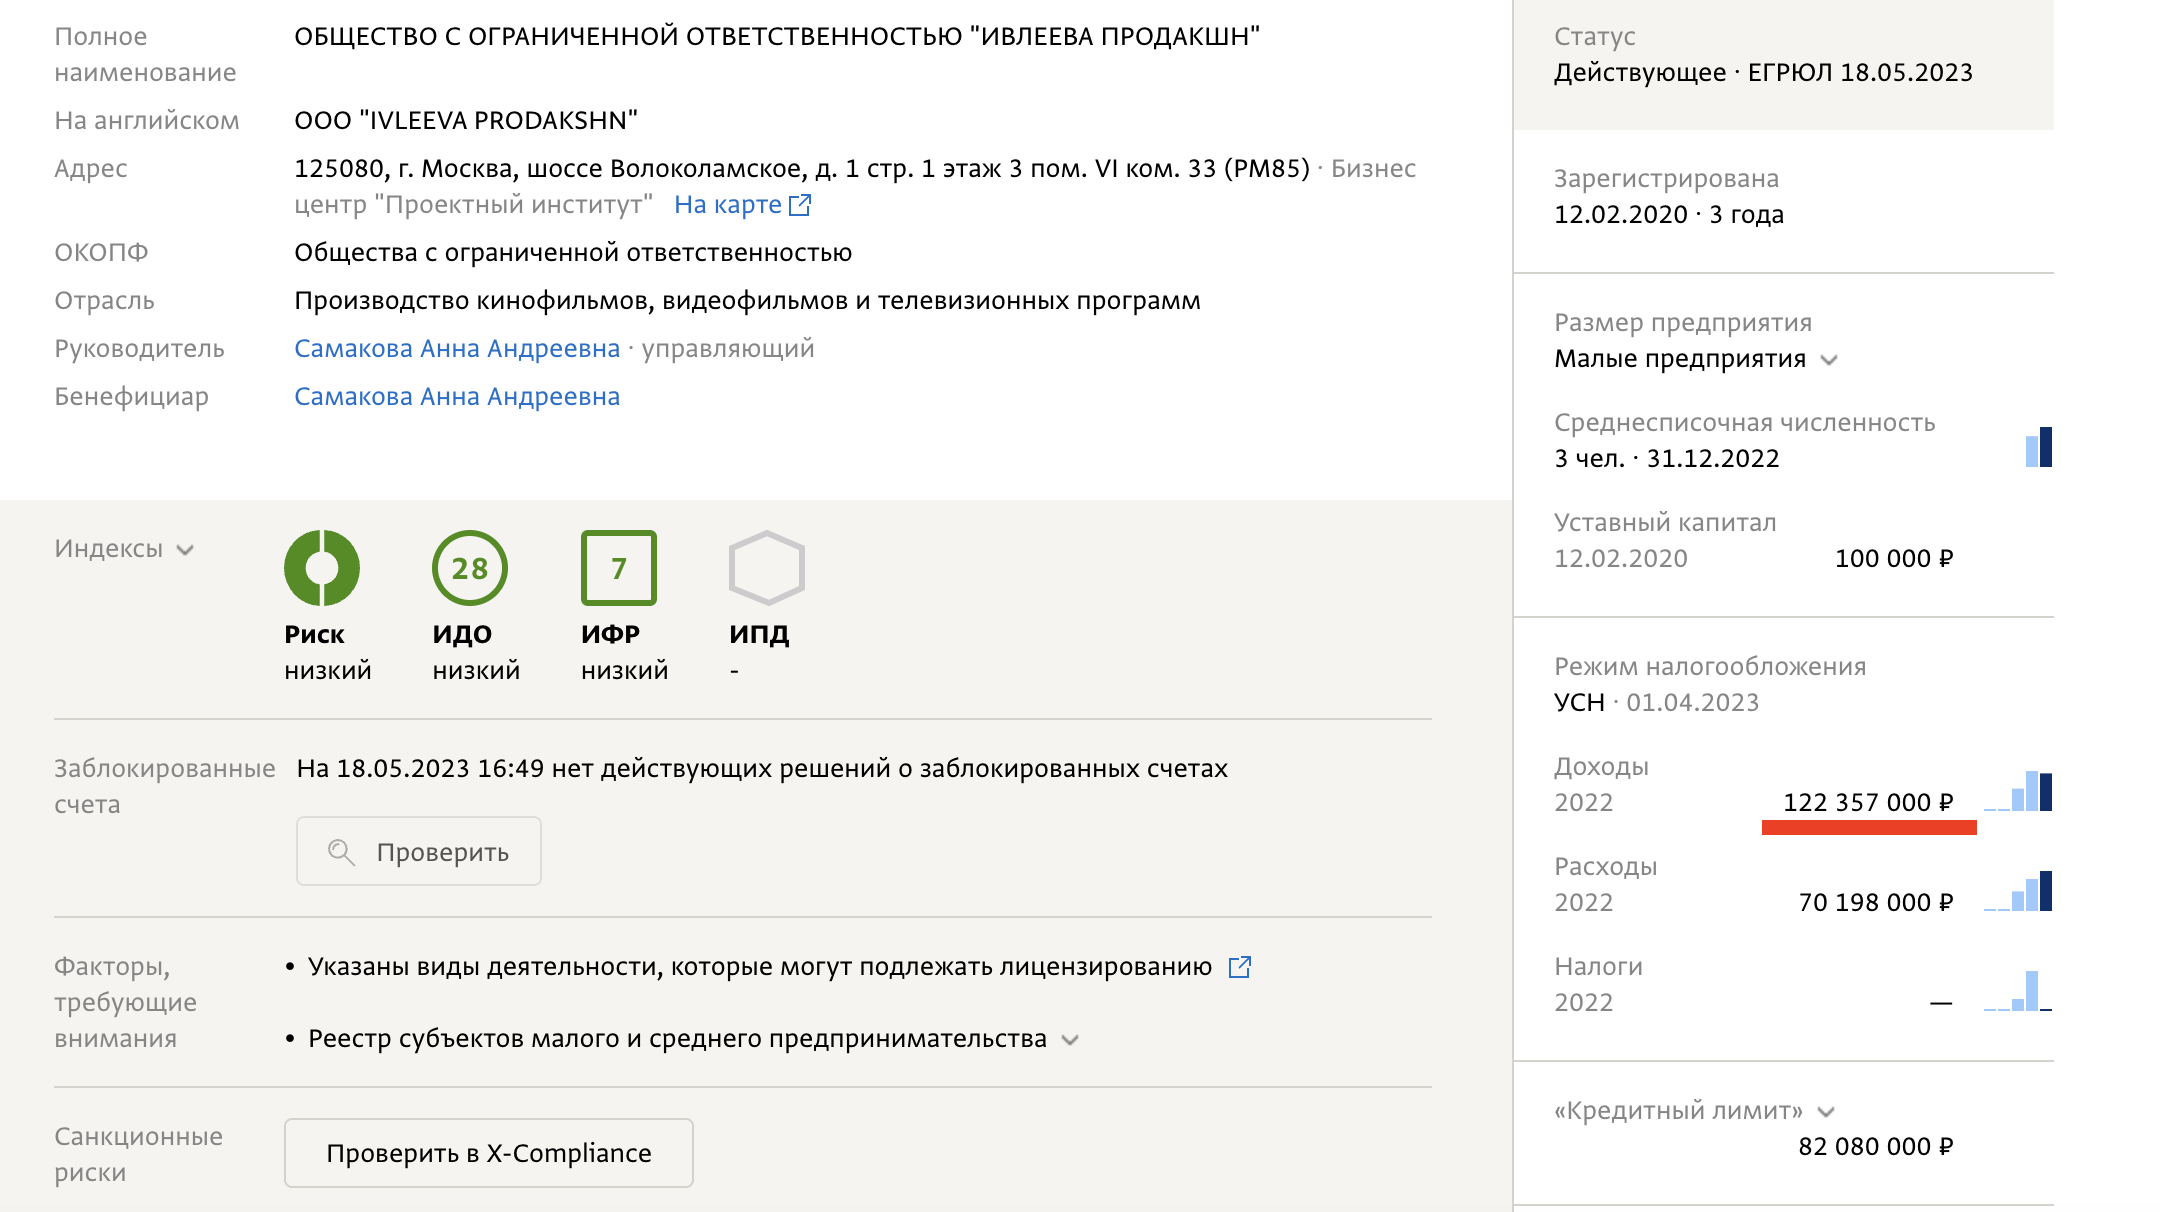Open the ИДО index badge showing 28
This screenshot has height=1212, width=2160.
point(470,568)
